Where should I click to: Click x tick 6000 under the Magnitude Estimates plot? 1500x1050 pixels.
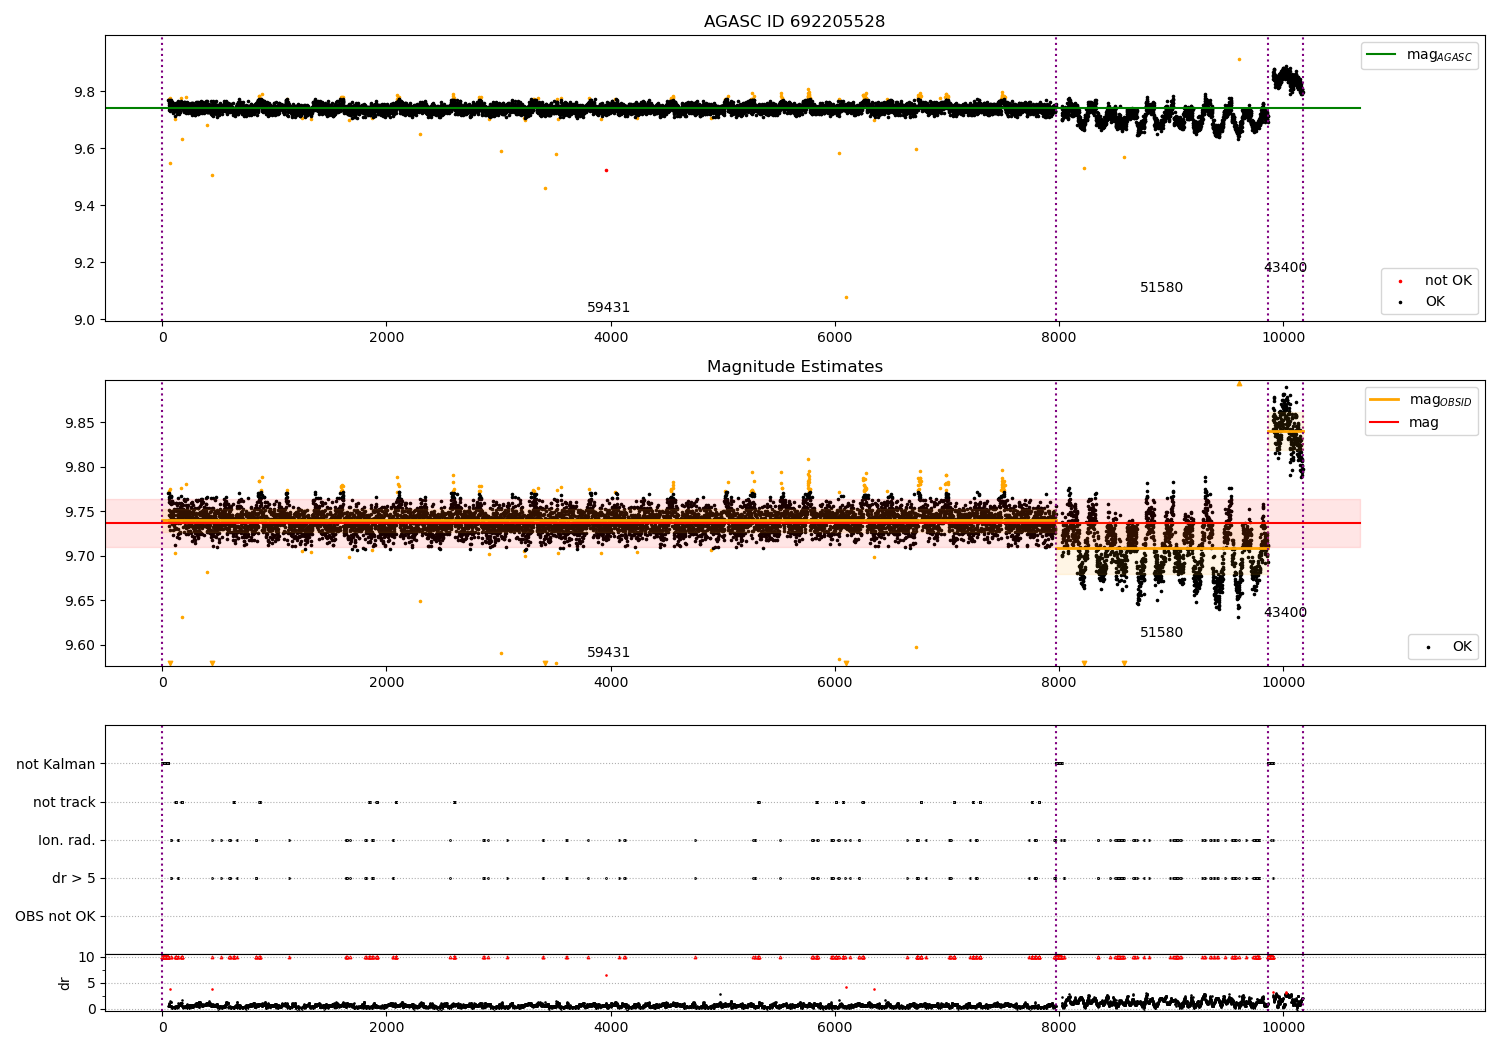tap(834, 682)
